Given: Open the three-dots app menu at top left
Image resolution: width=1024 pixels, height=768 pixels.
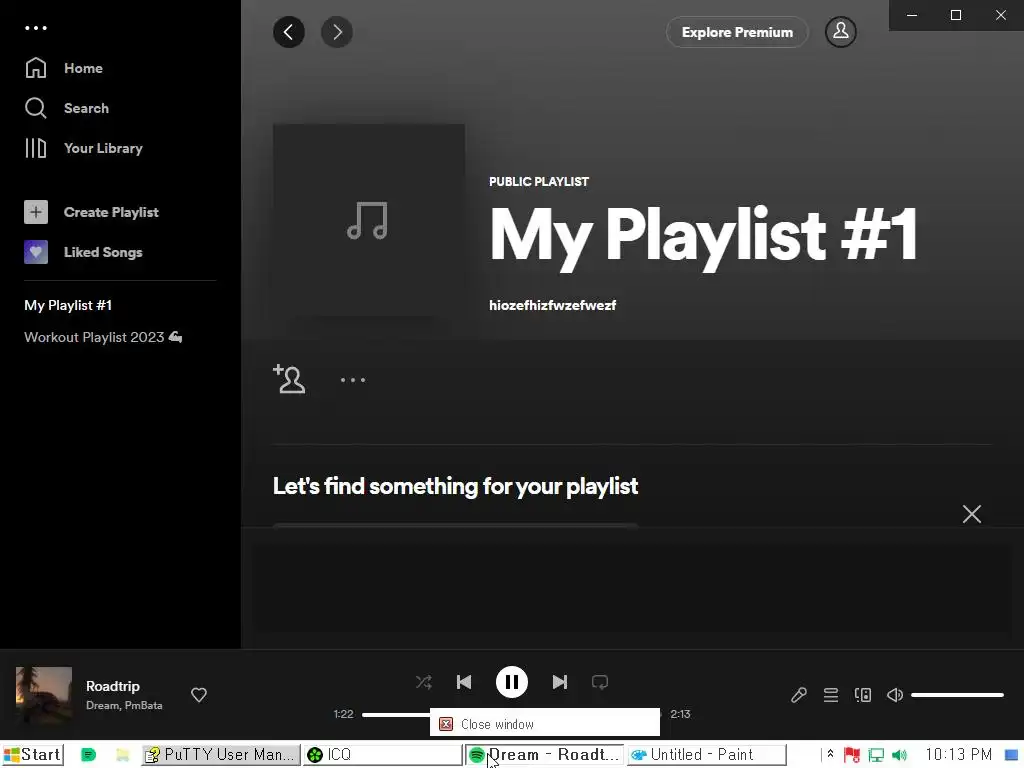Looking at the screenshot, I should coord(35,28).
